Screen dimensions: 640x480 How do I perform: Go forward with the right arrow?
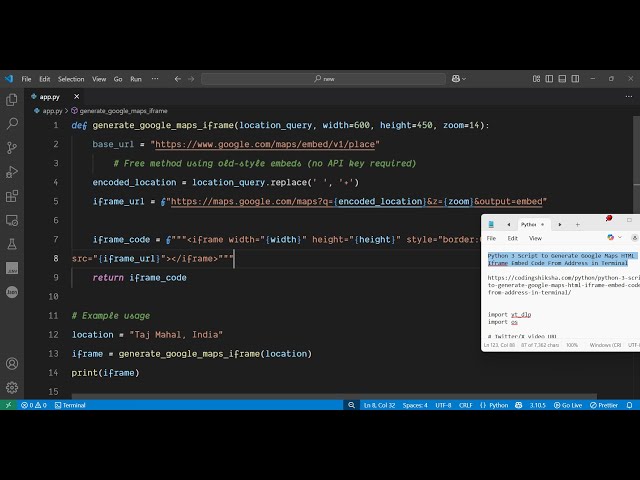coord(191,79)
